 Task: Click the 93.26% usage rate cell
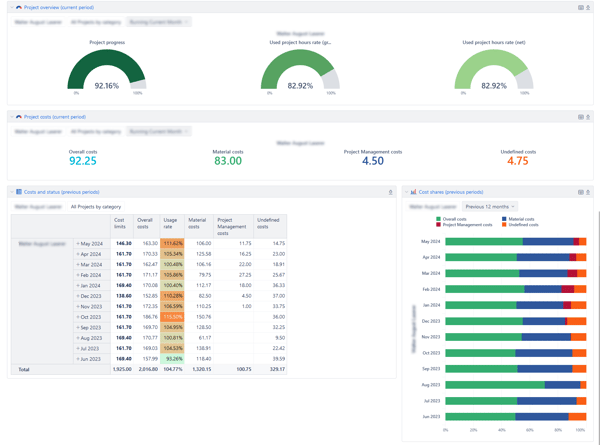click(172, 359)
